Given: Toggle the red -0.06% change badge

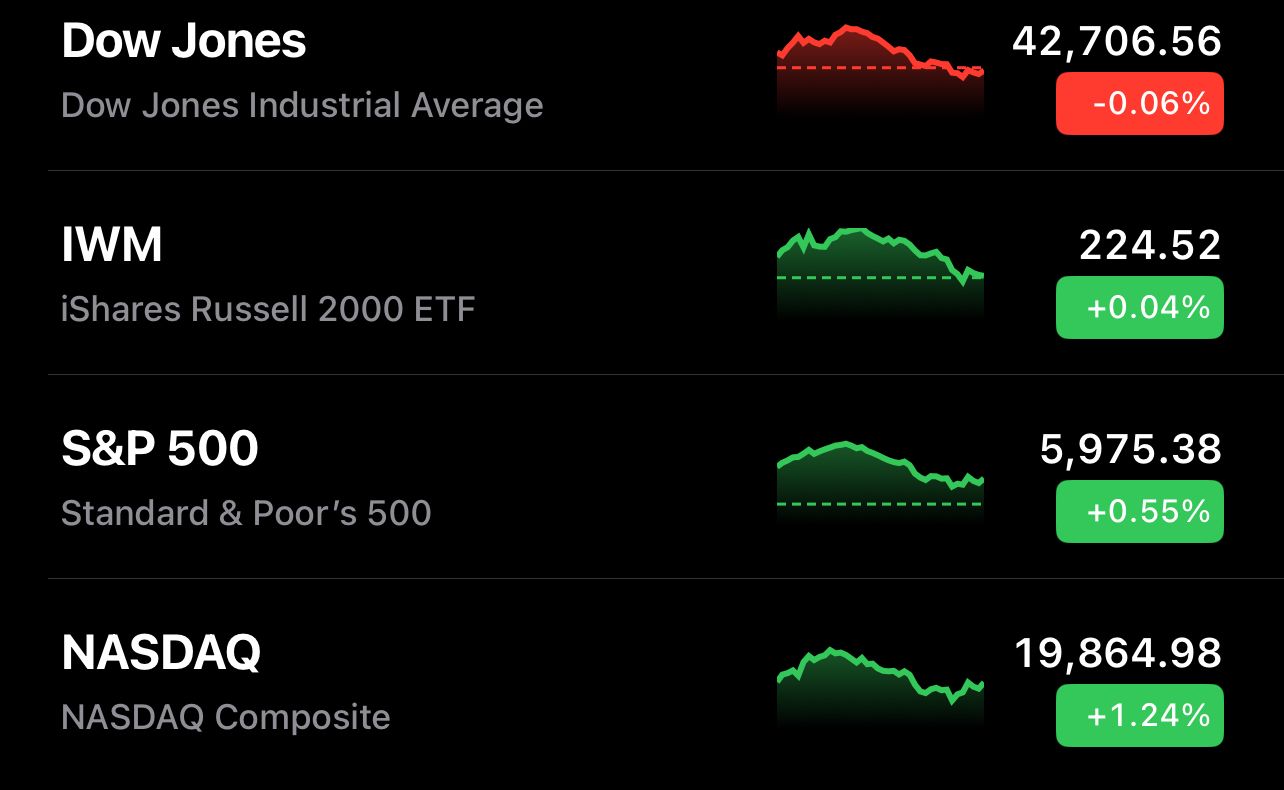Looking at the screenshot, I should tap(1140, 103).
